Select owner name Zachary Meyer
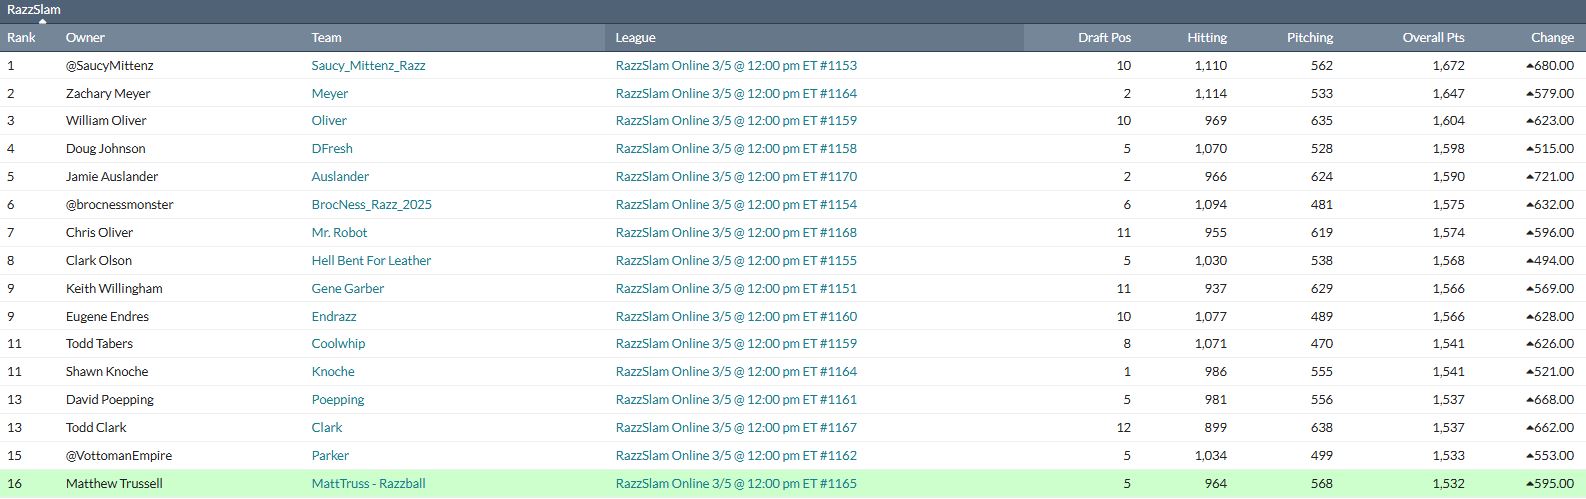This screenshot has height=499, width=1586. tap(108, 93)
